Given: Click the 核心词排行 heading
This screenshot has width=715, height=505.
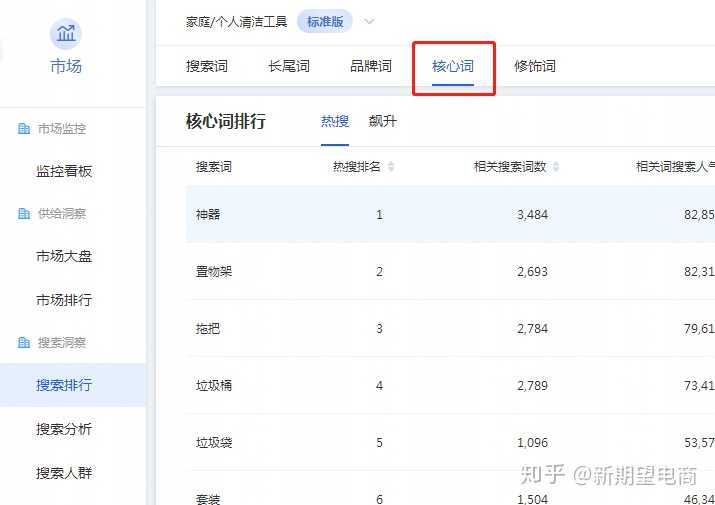Looking at the screenshot, I should click(226, 121).
